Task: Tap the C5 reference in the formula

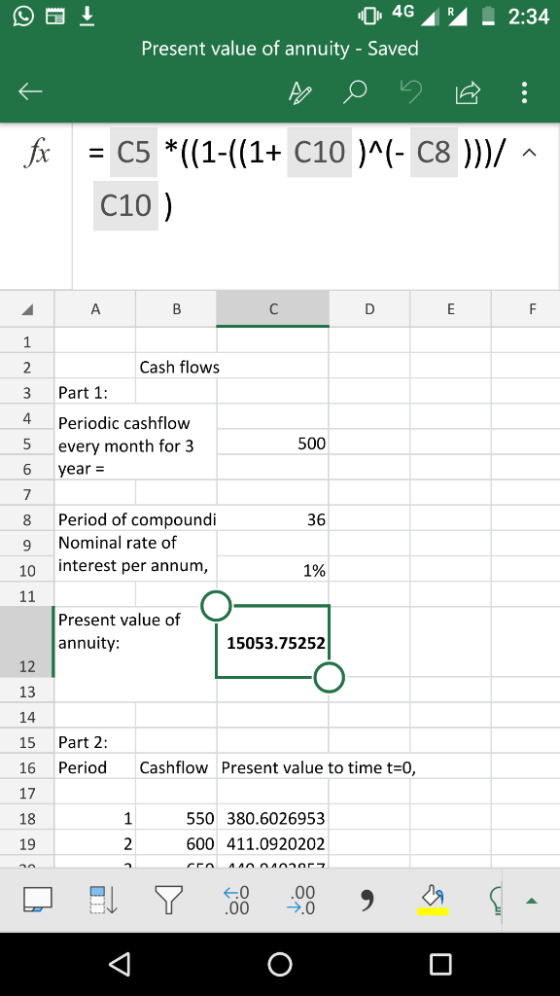Action: click(133, 152)
